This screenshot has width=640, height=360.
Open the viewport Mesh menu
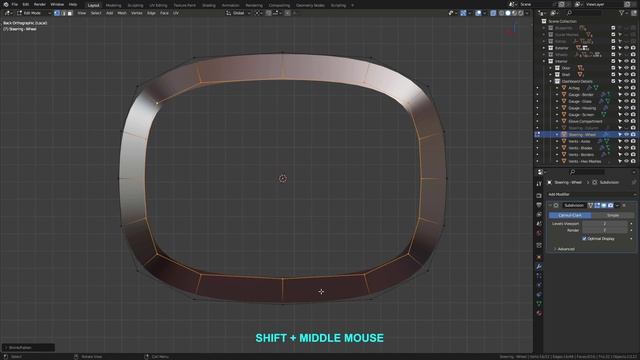(x=122, y=13)
